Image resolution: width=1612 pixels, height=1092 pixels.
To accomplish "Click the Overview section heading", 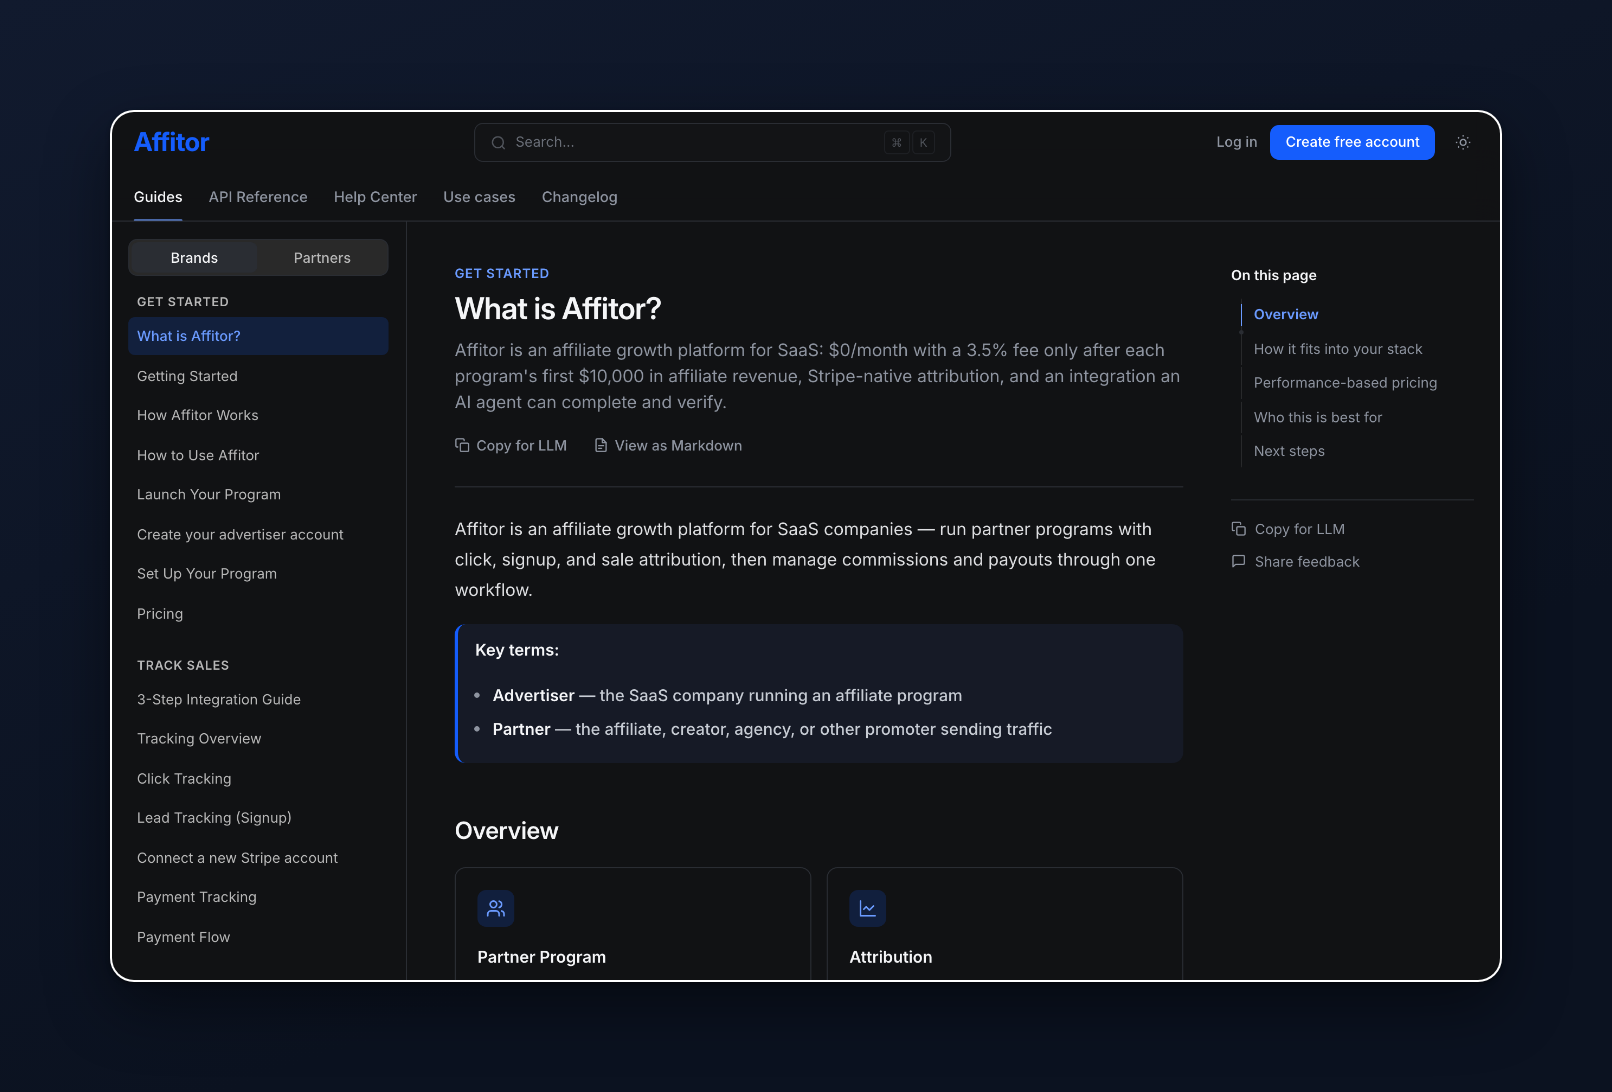I will (507, 831).
